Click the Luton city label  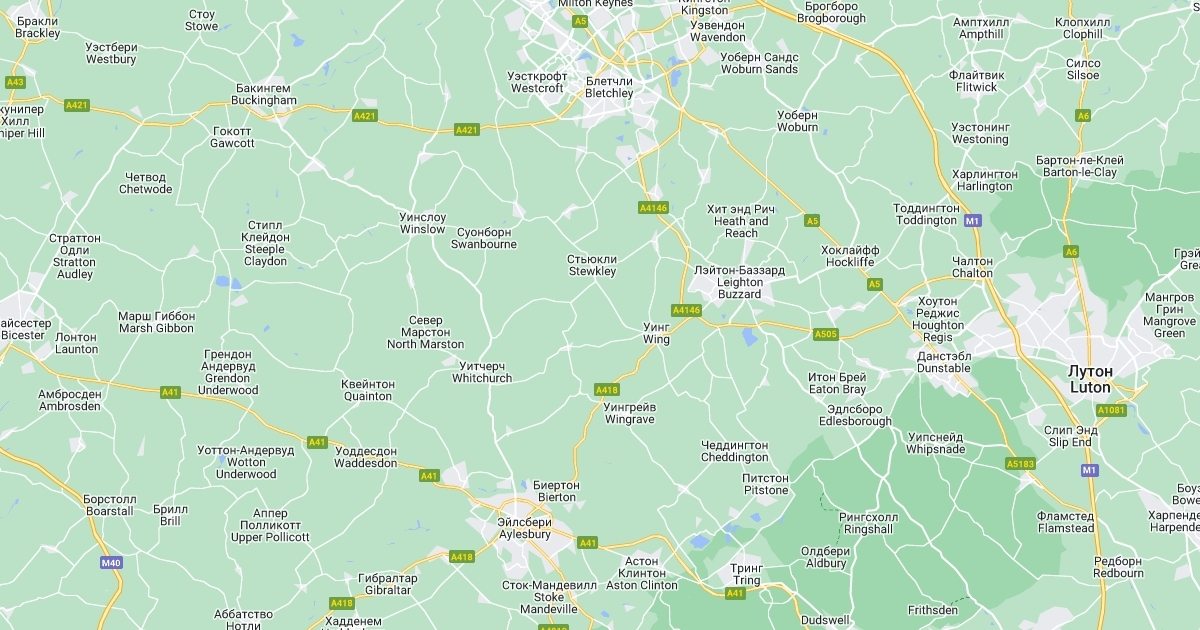click(1090, 379)
